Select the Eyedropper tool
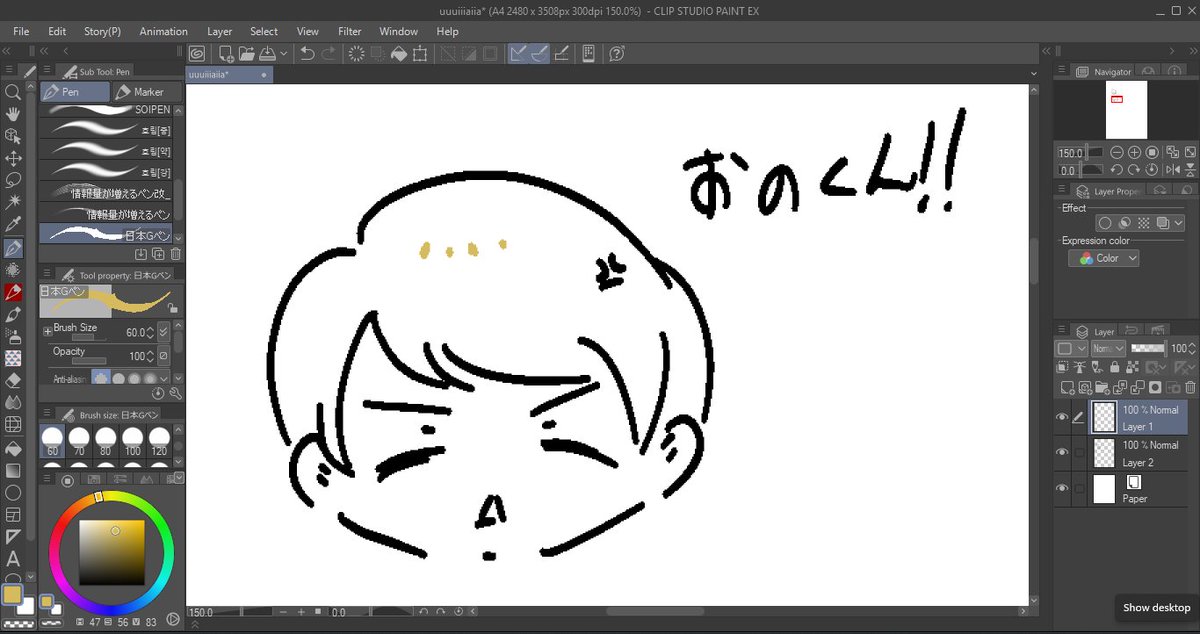1200x634 pixels. (13, 225)
